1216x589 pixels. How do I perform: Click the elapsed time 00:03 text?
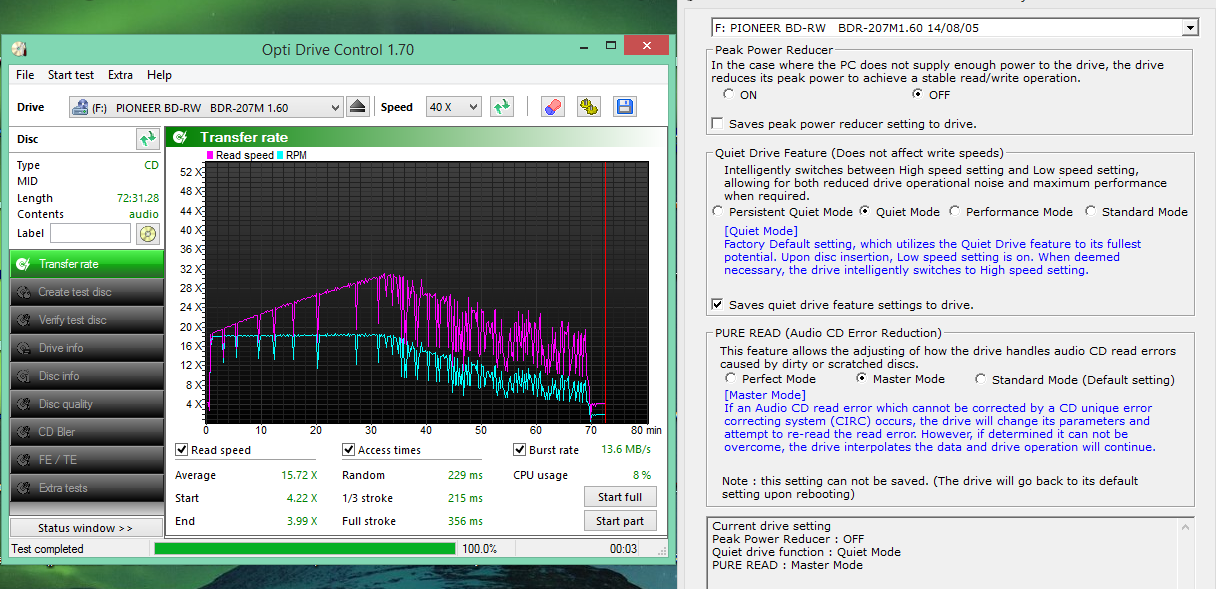(624, 549)
